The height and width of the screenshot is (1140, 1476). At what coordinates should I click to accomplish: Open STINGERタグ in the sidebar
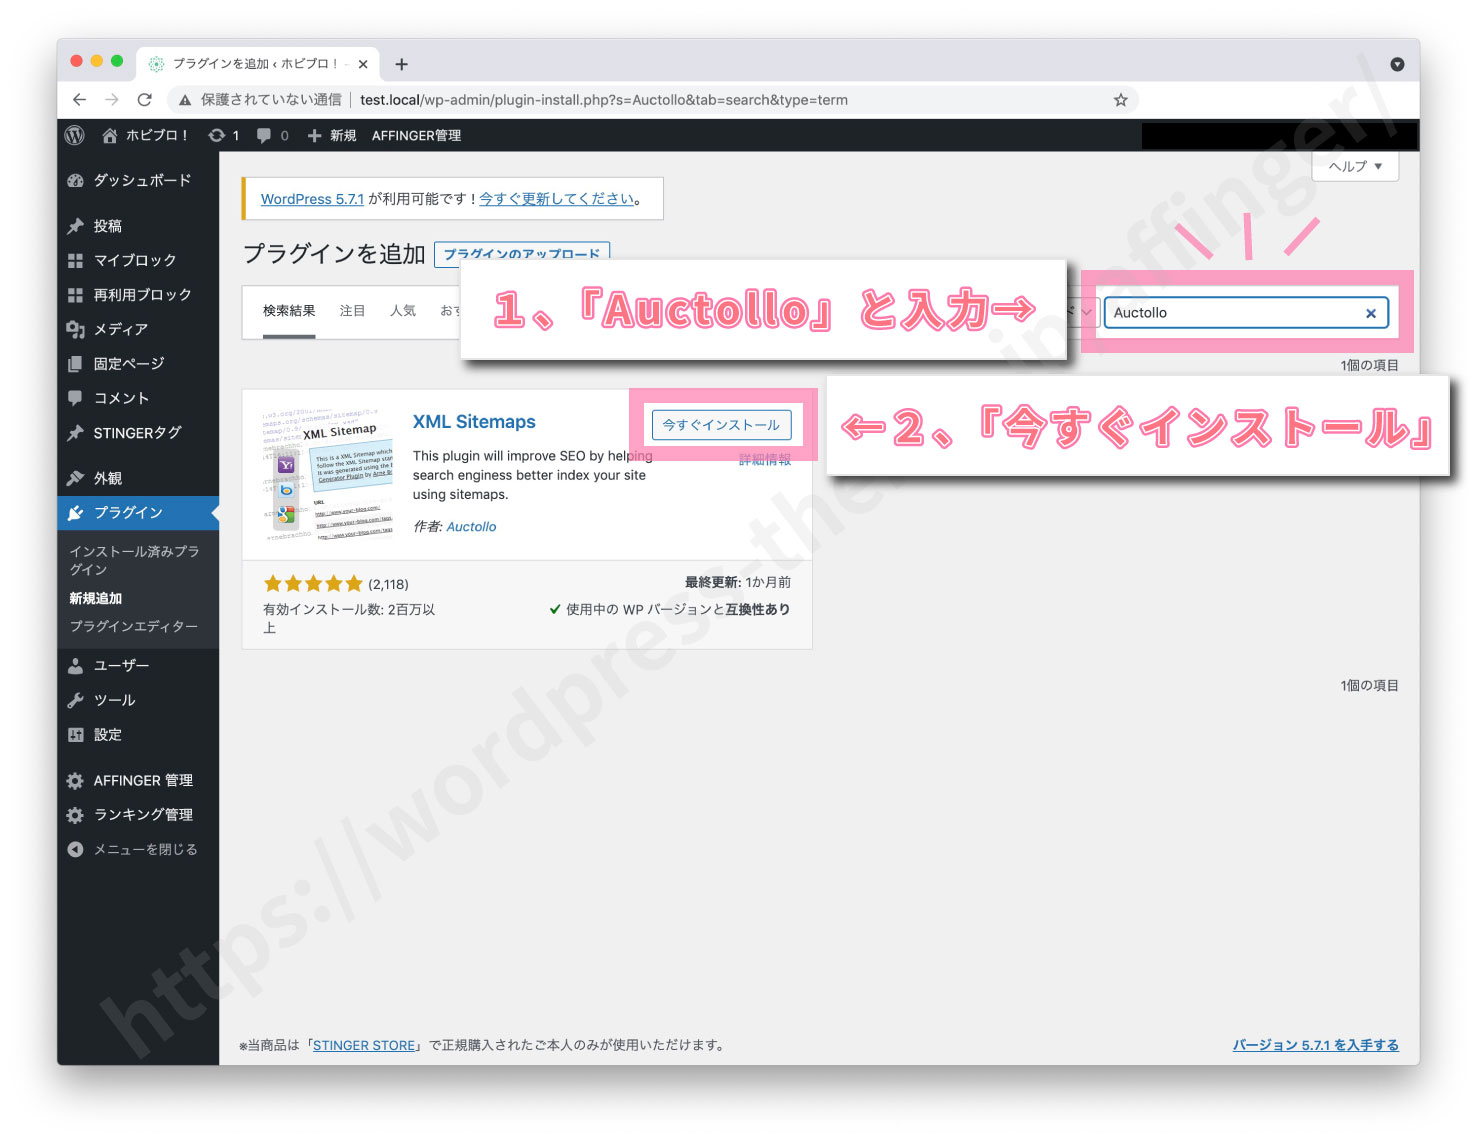click(138, 433)
